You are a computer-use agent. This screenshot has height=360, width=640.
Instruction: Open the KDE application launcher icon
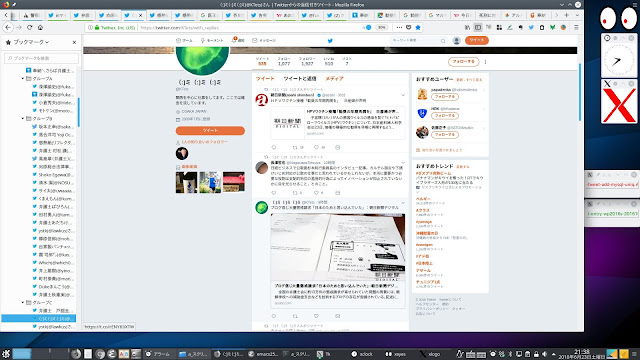[x=6, y=354]
